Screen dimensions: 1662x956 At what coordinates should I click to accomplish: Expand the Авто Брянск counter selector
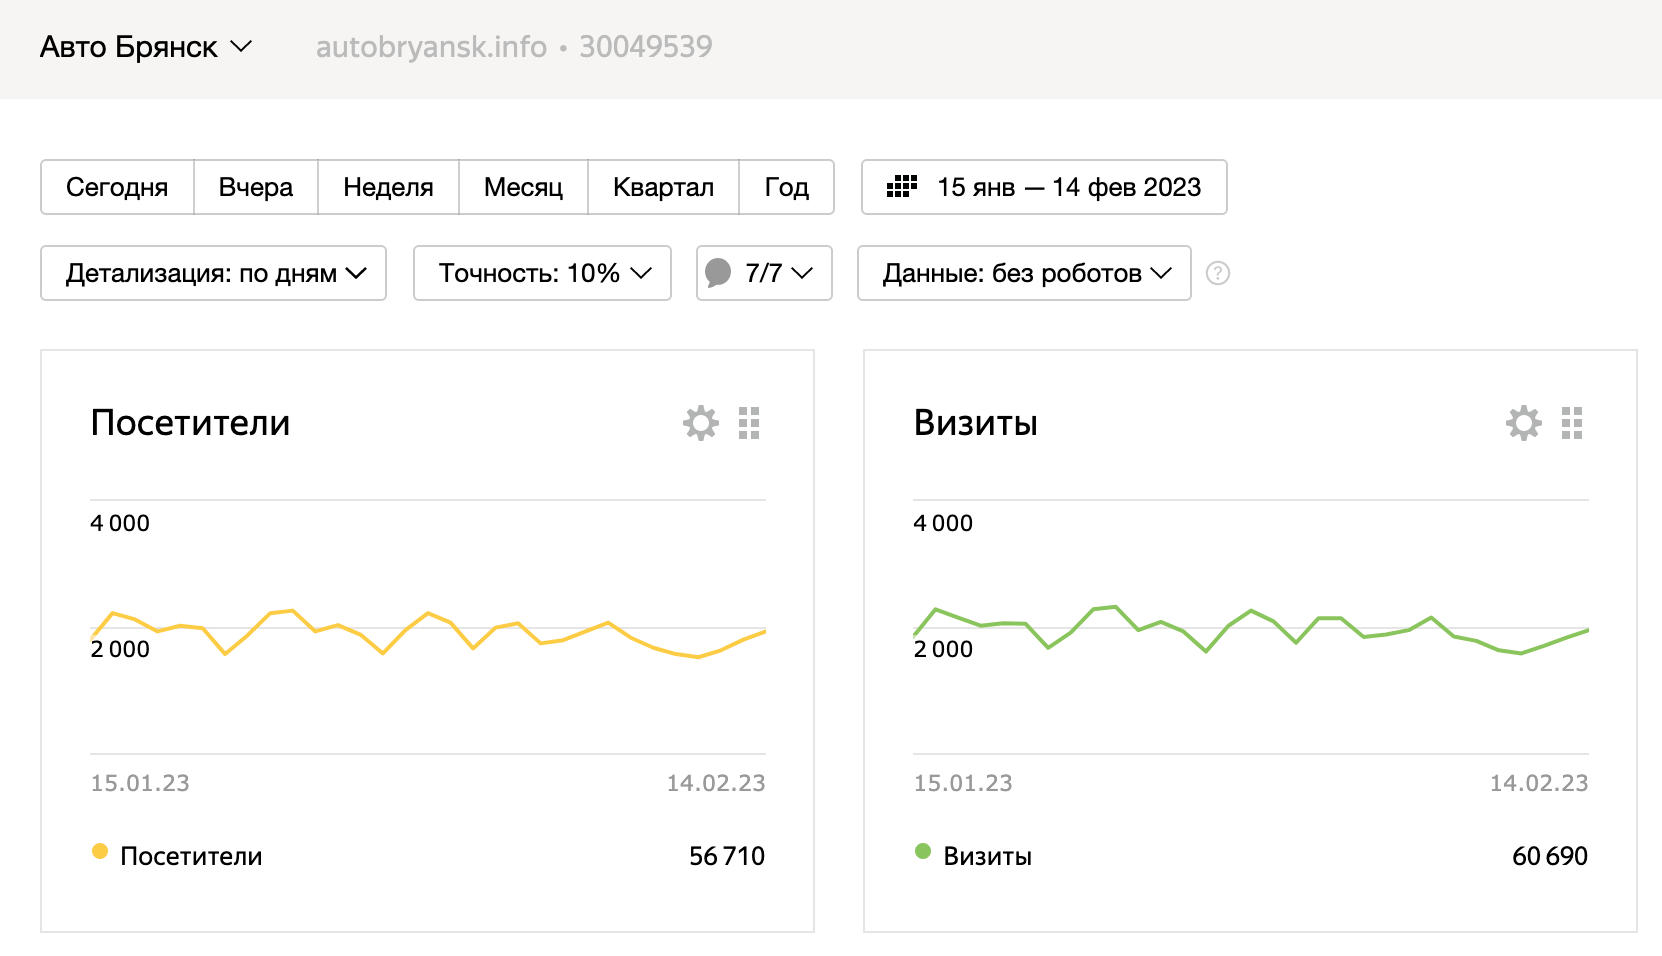point(146,47)
